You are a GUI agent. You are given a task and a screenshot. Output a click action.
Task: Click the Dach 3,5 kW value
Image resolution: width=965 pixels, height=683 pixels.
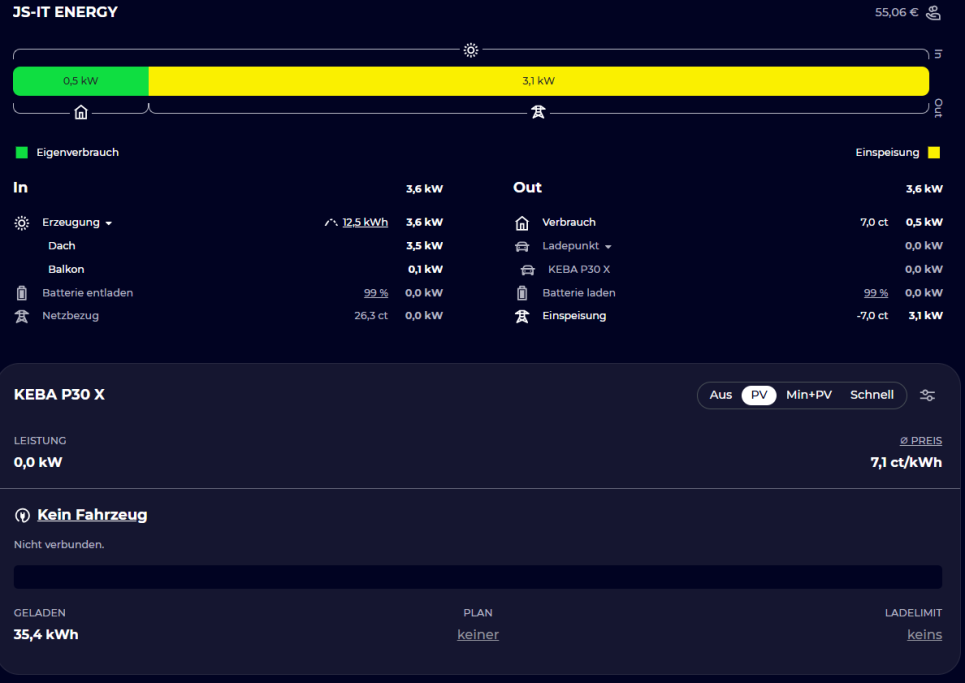coord(424,246)
